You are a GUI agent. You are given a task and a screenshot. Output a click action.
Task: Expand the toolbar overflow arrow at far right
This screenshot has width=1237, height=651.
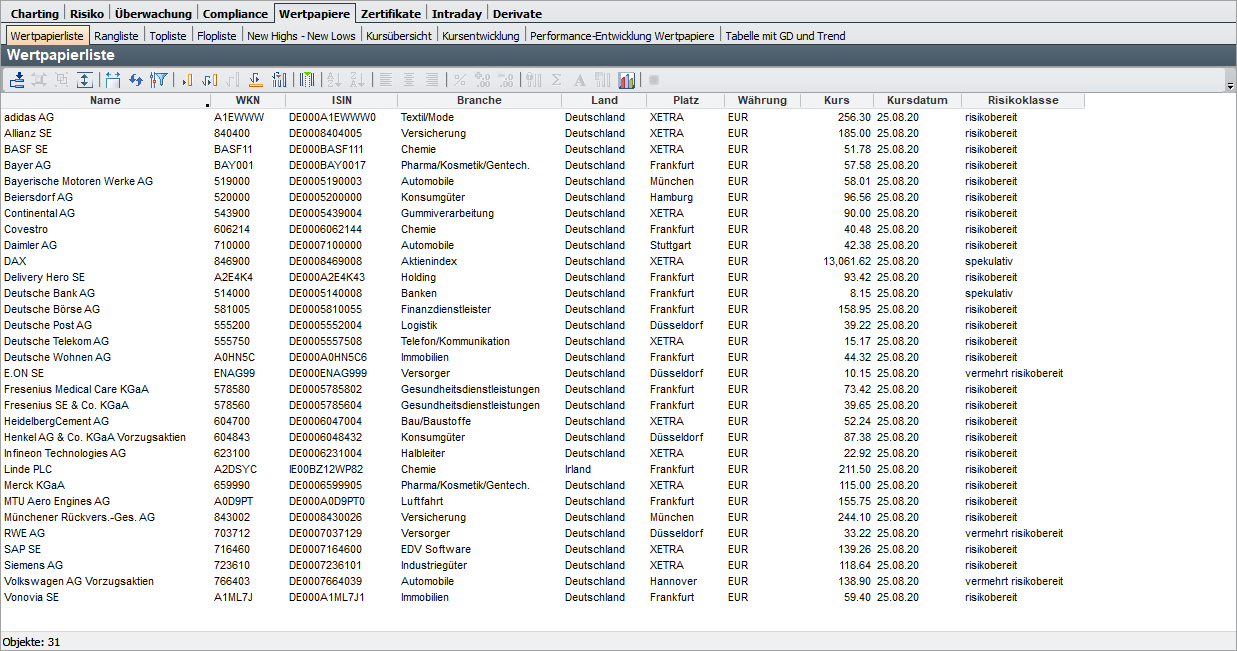pyautogui.click(x=1229, y=87)
